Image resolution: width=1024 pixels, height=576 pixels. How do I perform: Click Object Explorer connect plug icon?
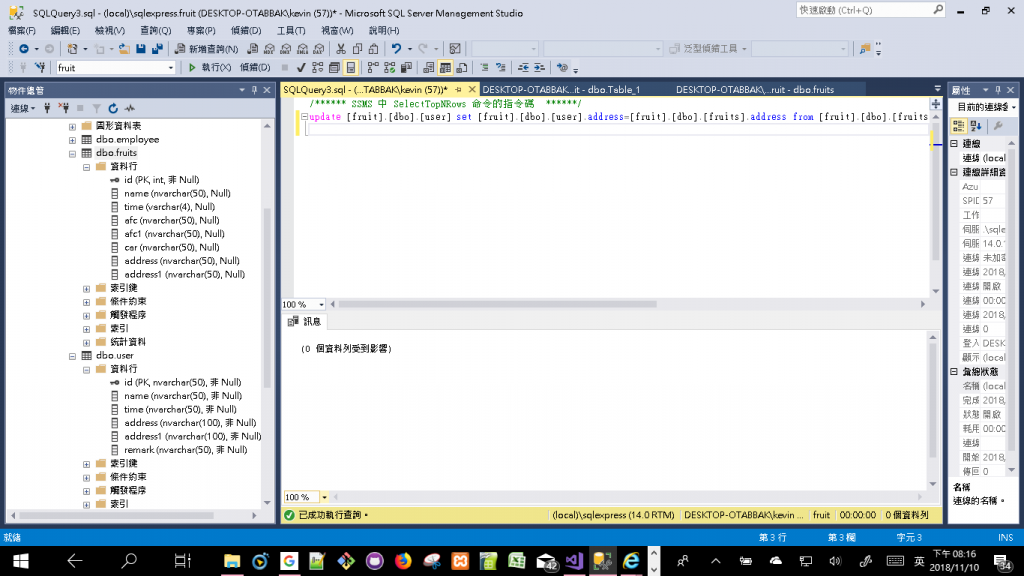(x=47, y=108)
